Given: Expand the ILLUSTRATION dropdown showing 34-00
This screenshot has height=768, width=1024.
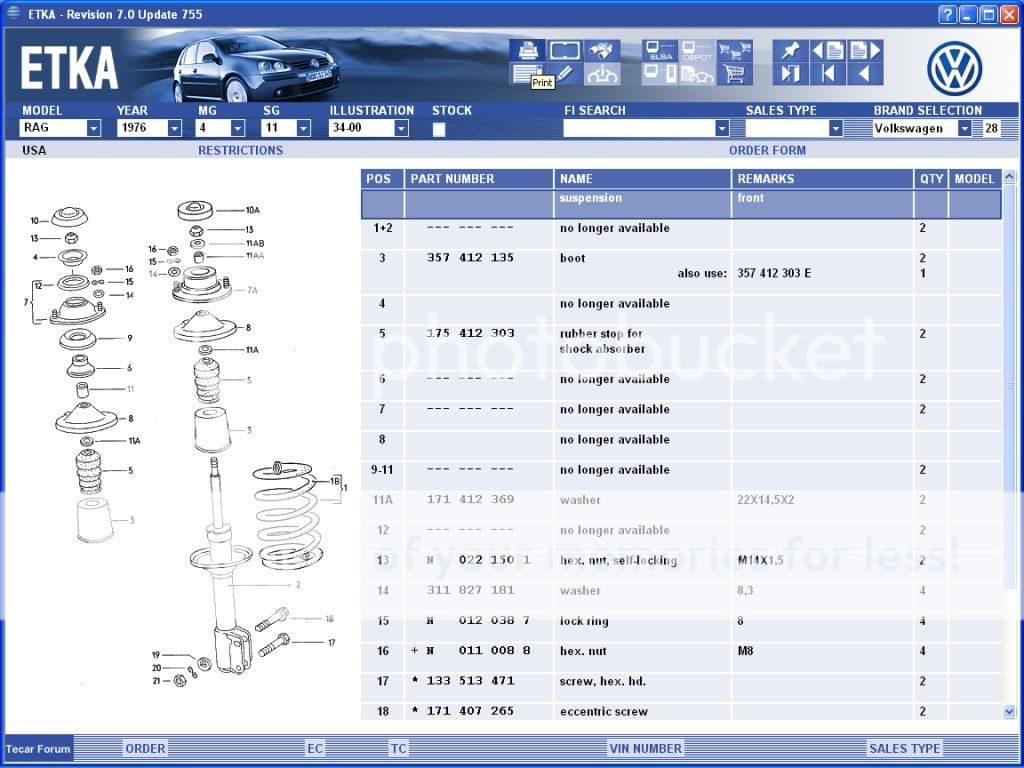Looking at the screenshot, I should [401, 129].
